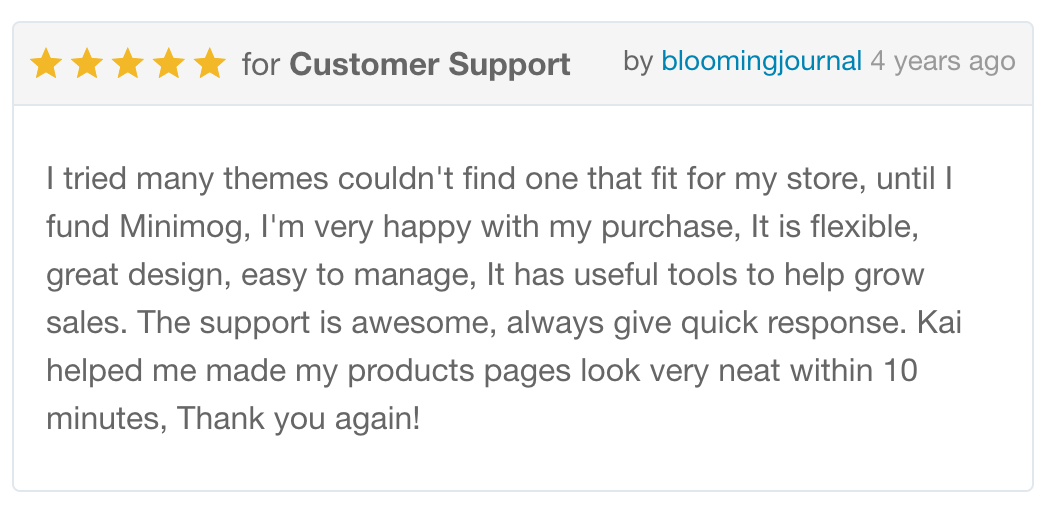Open the bloomingjournal reviewer profile link
This screenshot has height=508, width=1042.
pyautogui.click(x=761, y=62)
